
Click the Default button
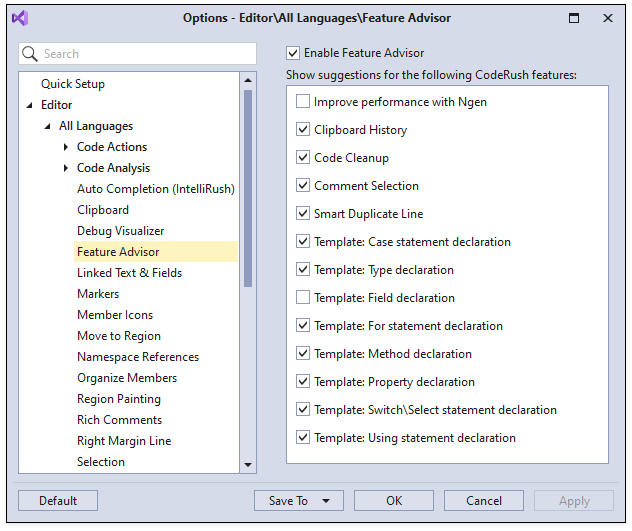(58, 501)
